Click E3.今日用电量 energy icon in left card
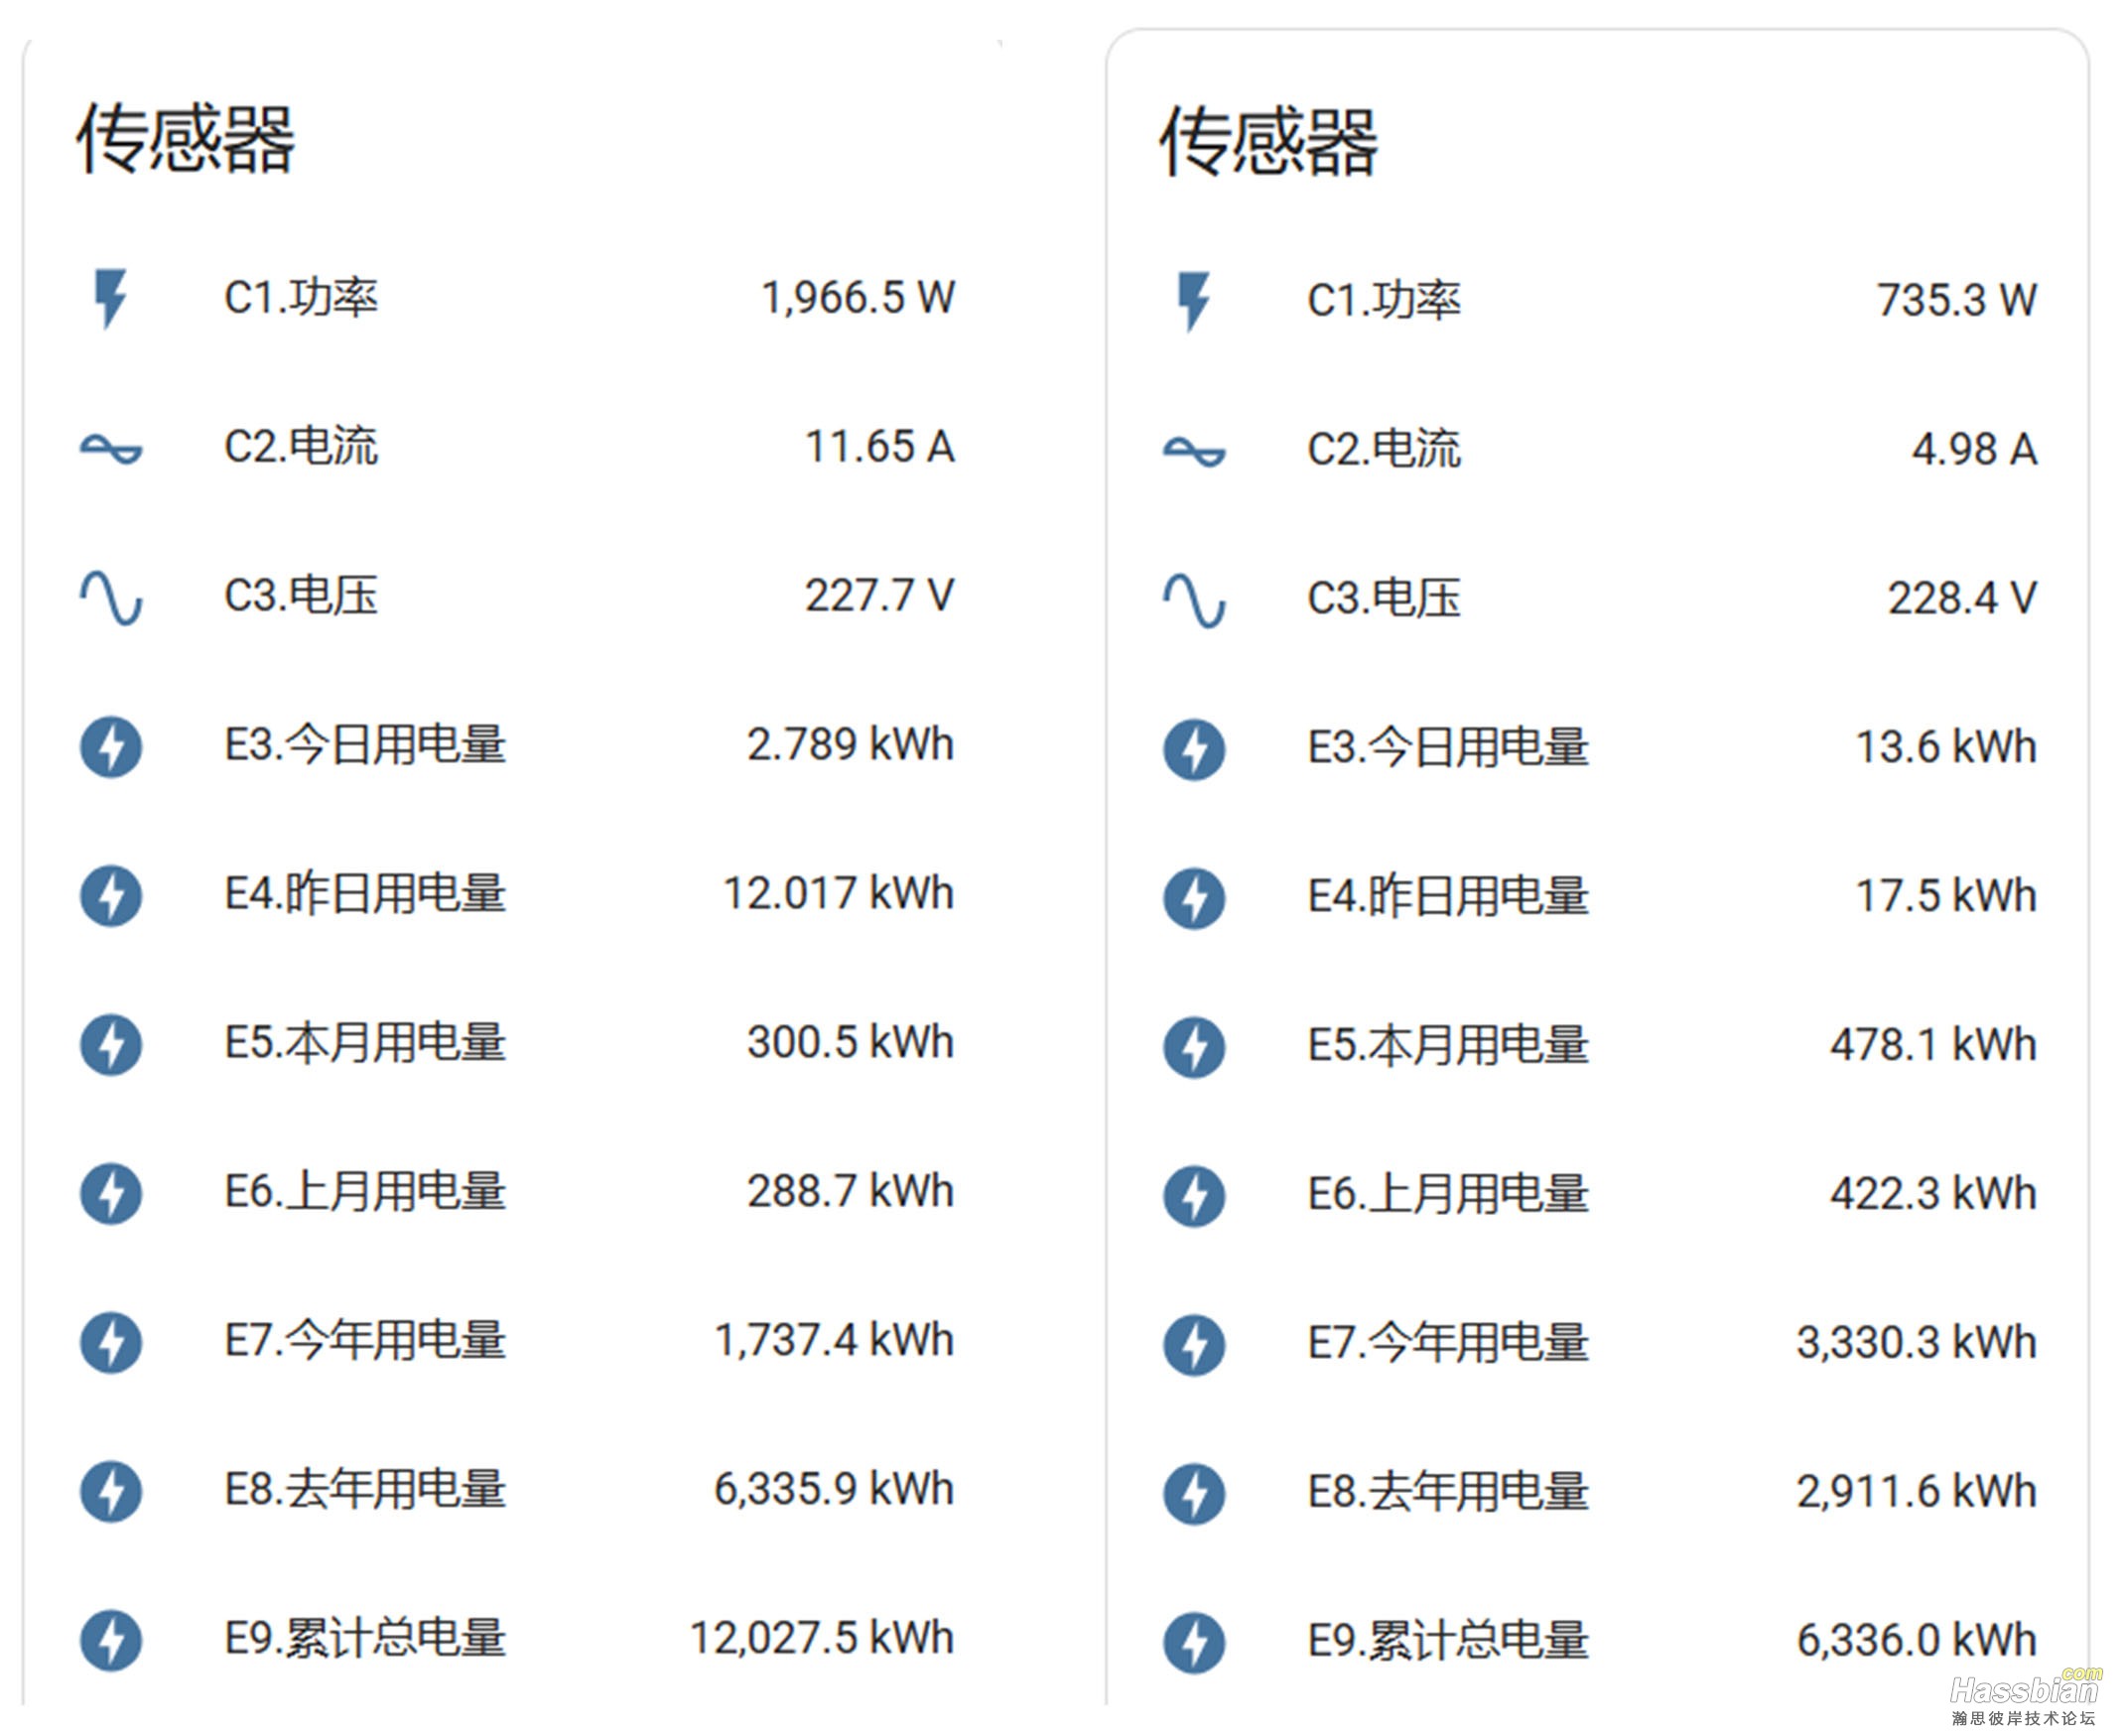 (111, 746)
